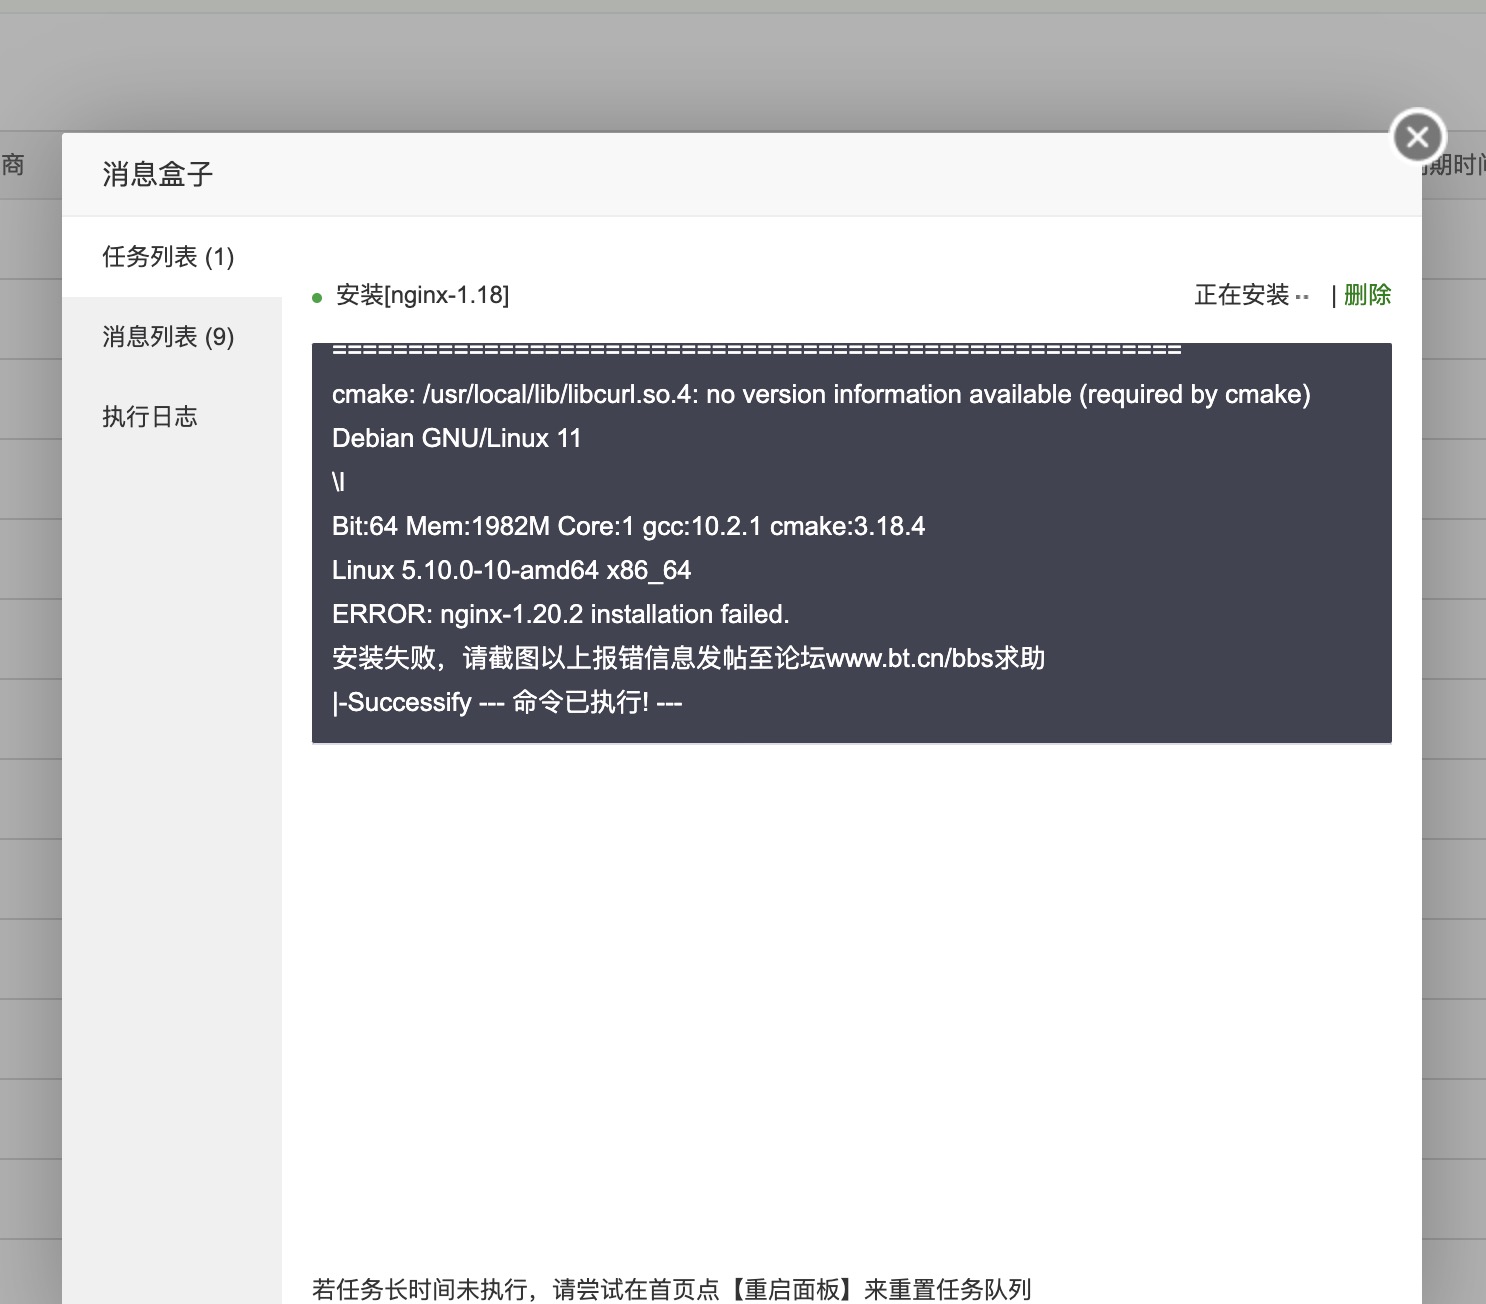
Task: Click the Bit:64 Mem:1982M system info line
Action: [x=628, y=526]
